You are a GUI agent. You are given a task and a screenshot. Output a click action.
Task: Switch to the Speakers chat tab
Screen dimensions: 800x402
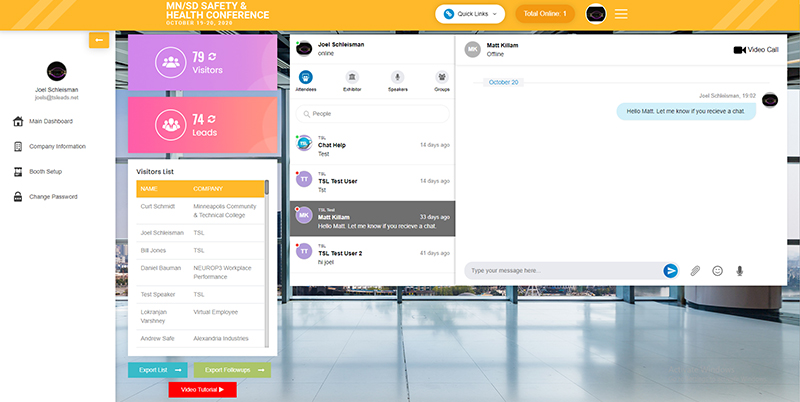tap(397, 81)
